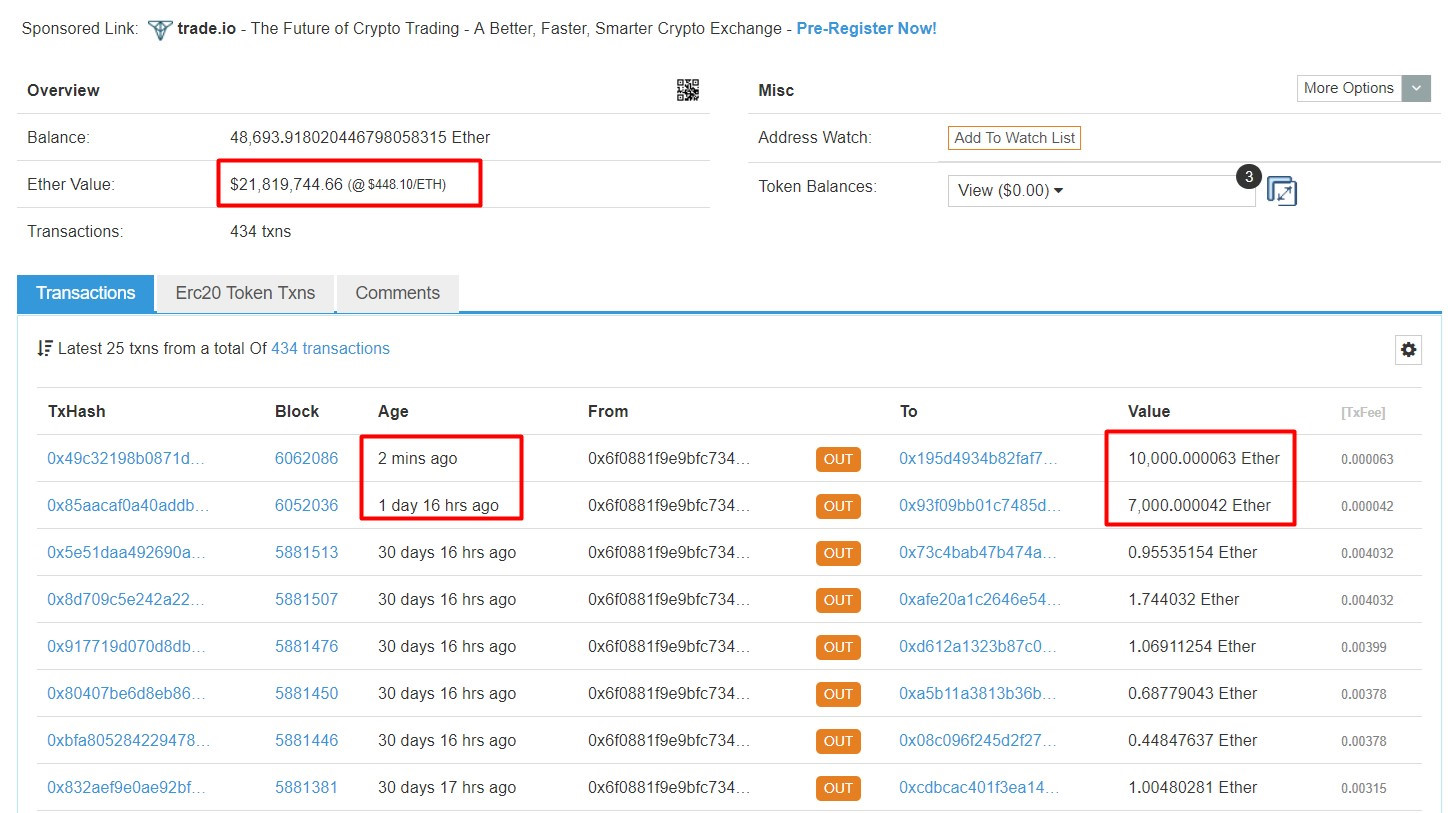1448x813 pixels.
Task: Click the OUT badge on the first transaction row
Action: coord(838,459)
